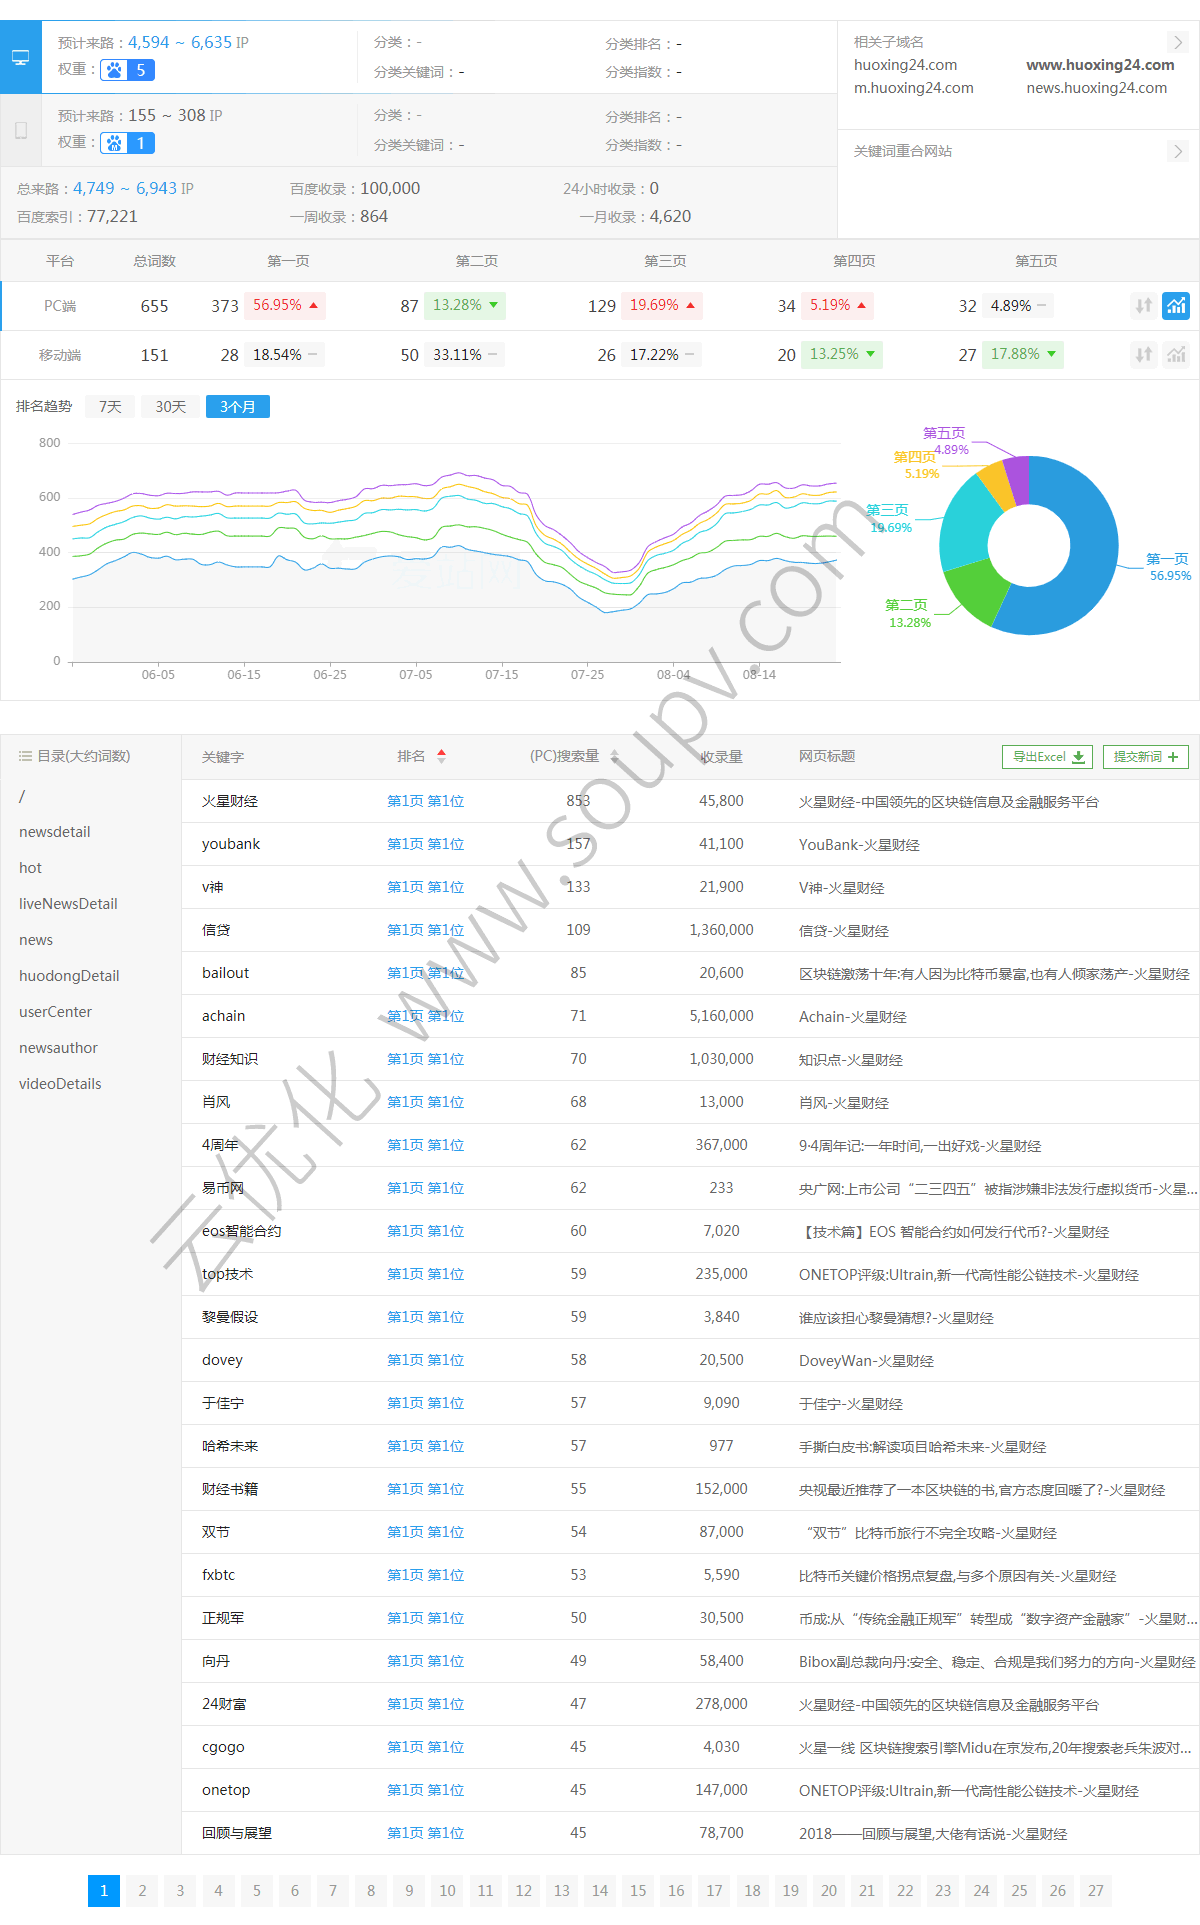The height and width of the screenshot is (1925, 1200).
Task: Click keyword eos智能合约 in the table
Action: (x=242, y=1231)
